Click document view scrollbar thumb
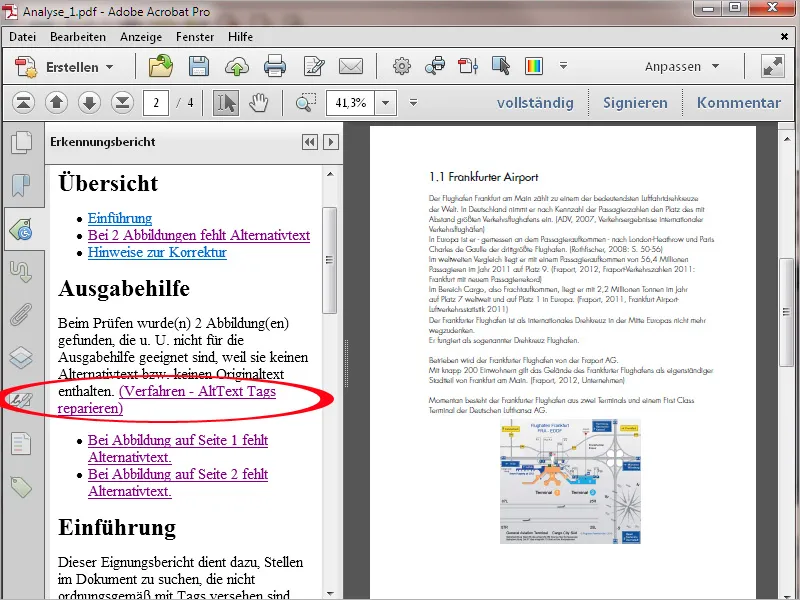The height and width of the screenshot is (600, 800). point(786,311)
